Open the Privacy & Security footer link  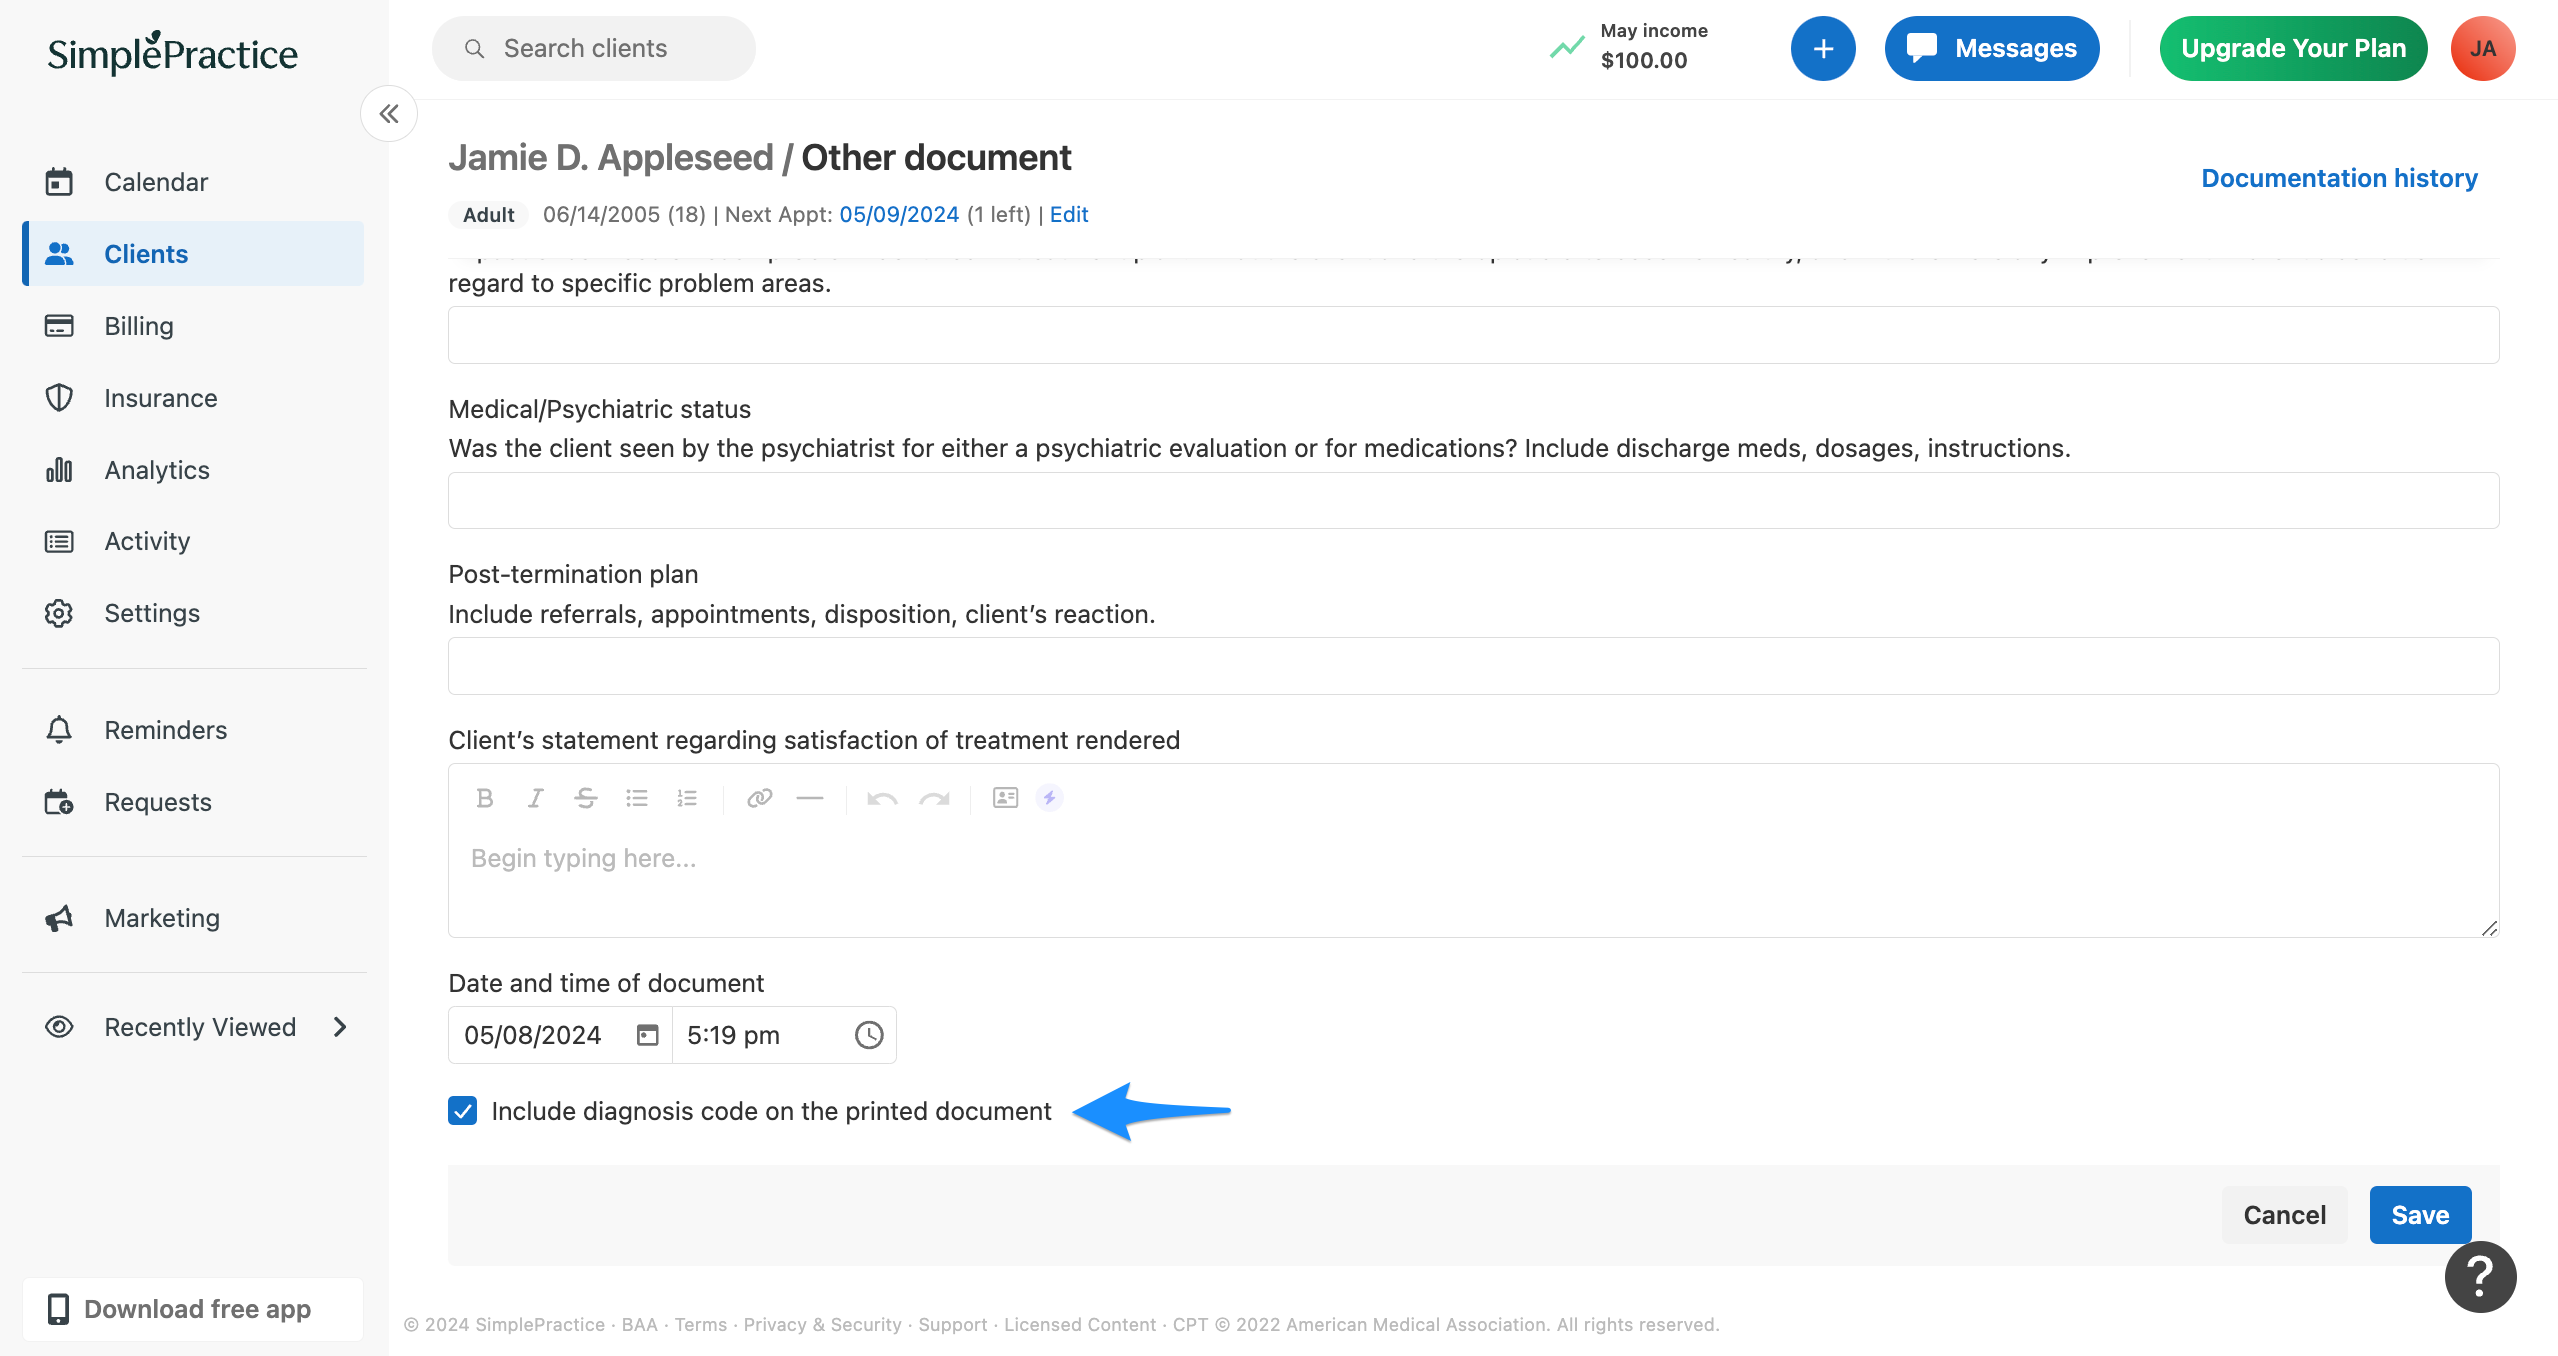point(822,1324)
